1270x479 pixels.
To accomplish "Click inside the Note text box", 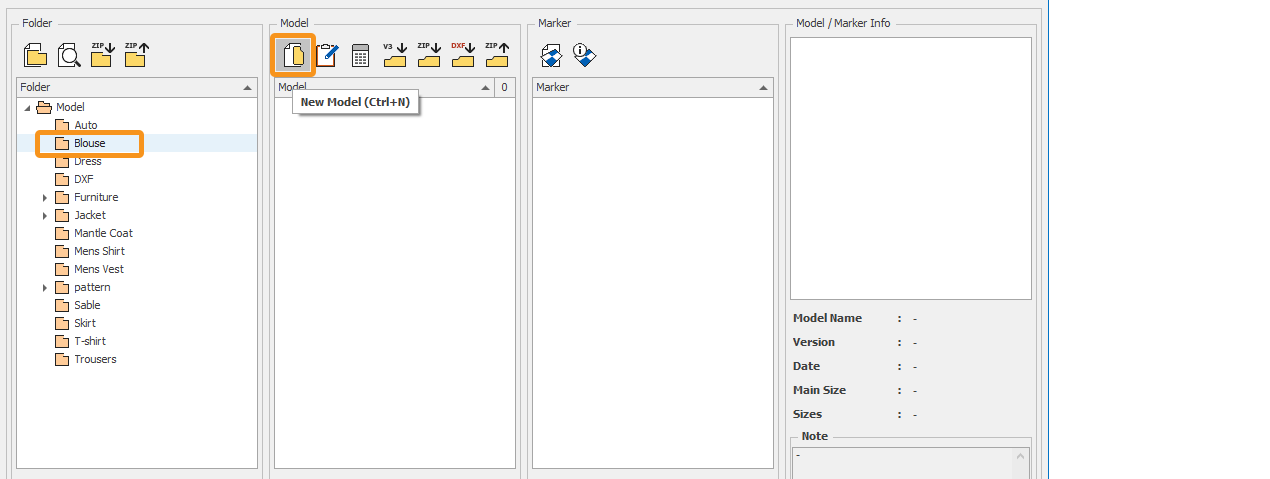I will click(x=902, y=462).
